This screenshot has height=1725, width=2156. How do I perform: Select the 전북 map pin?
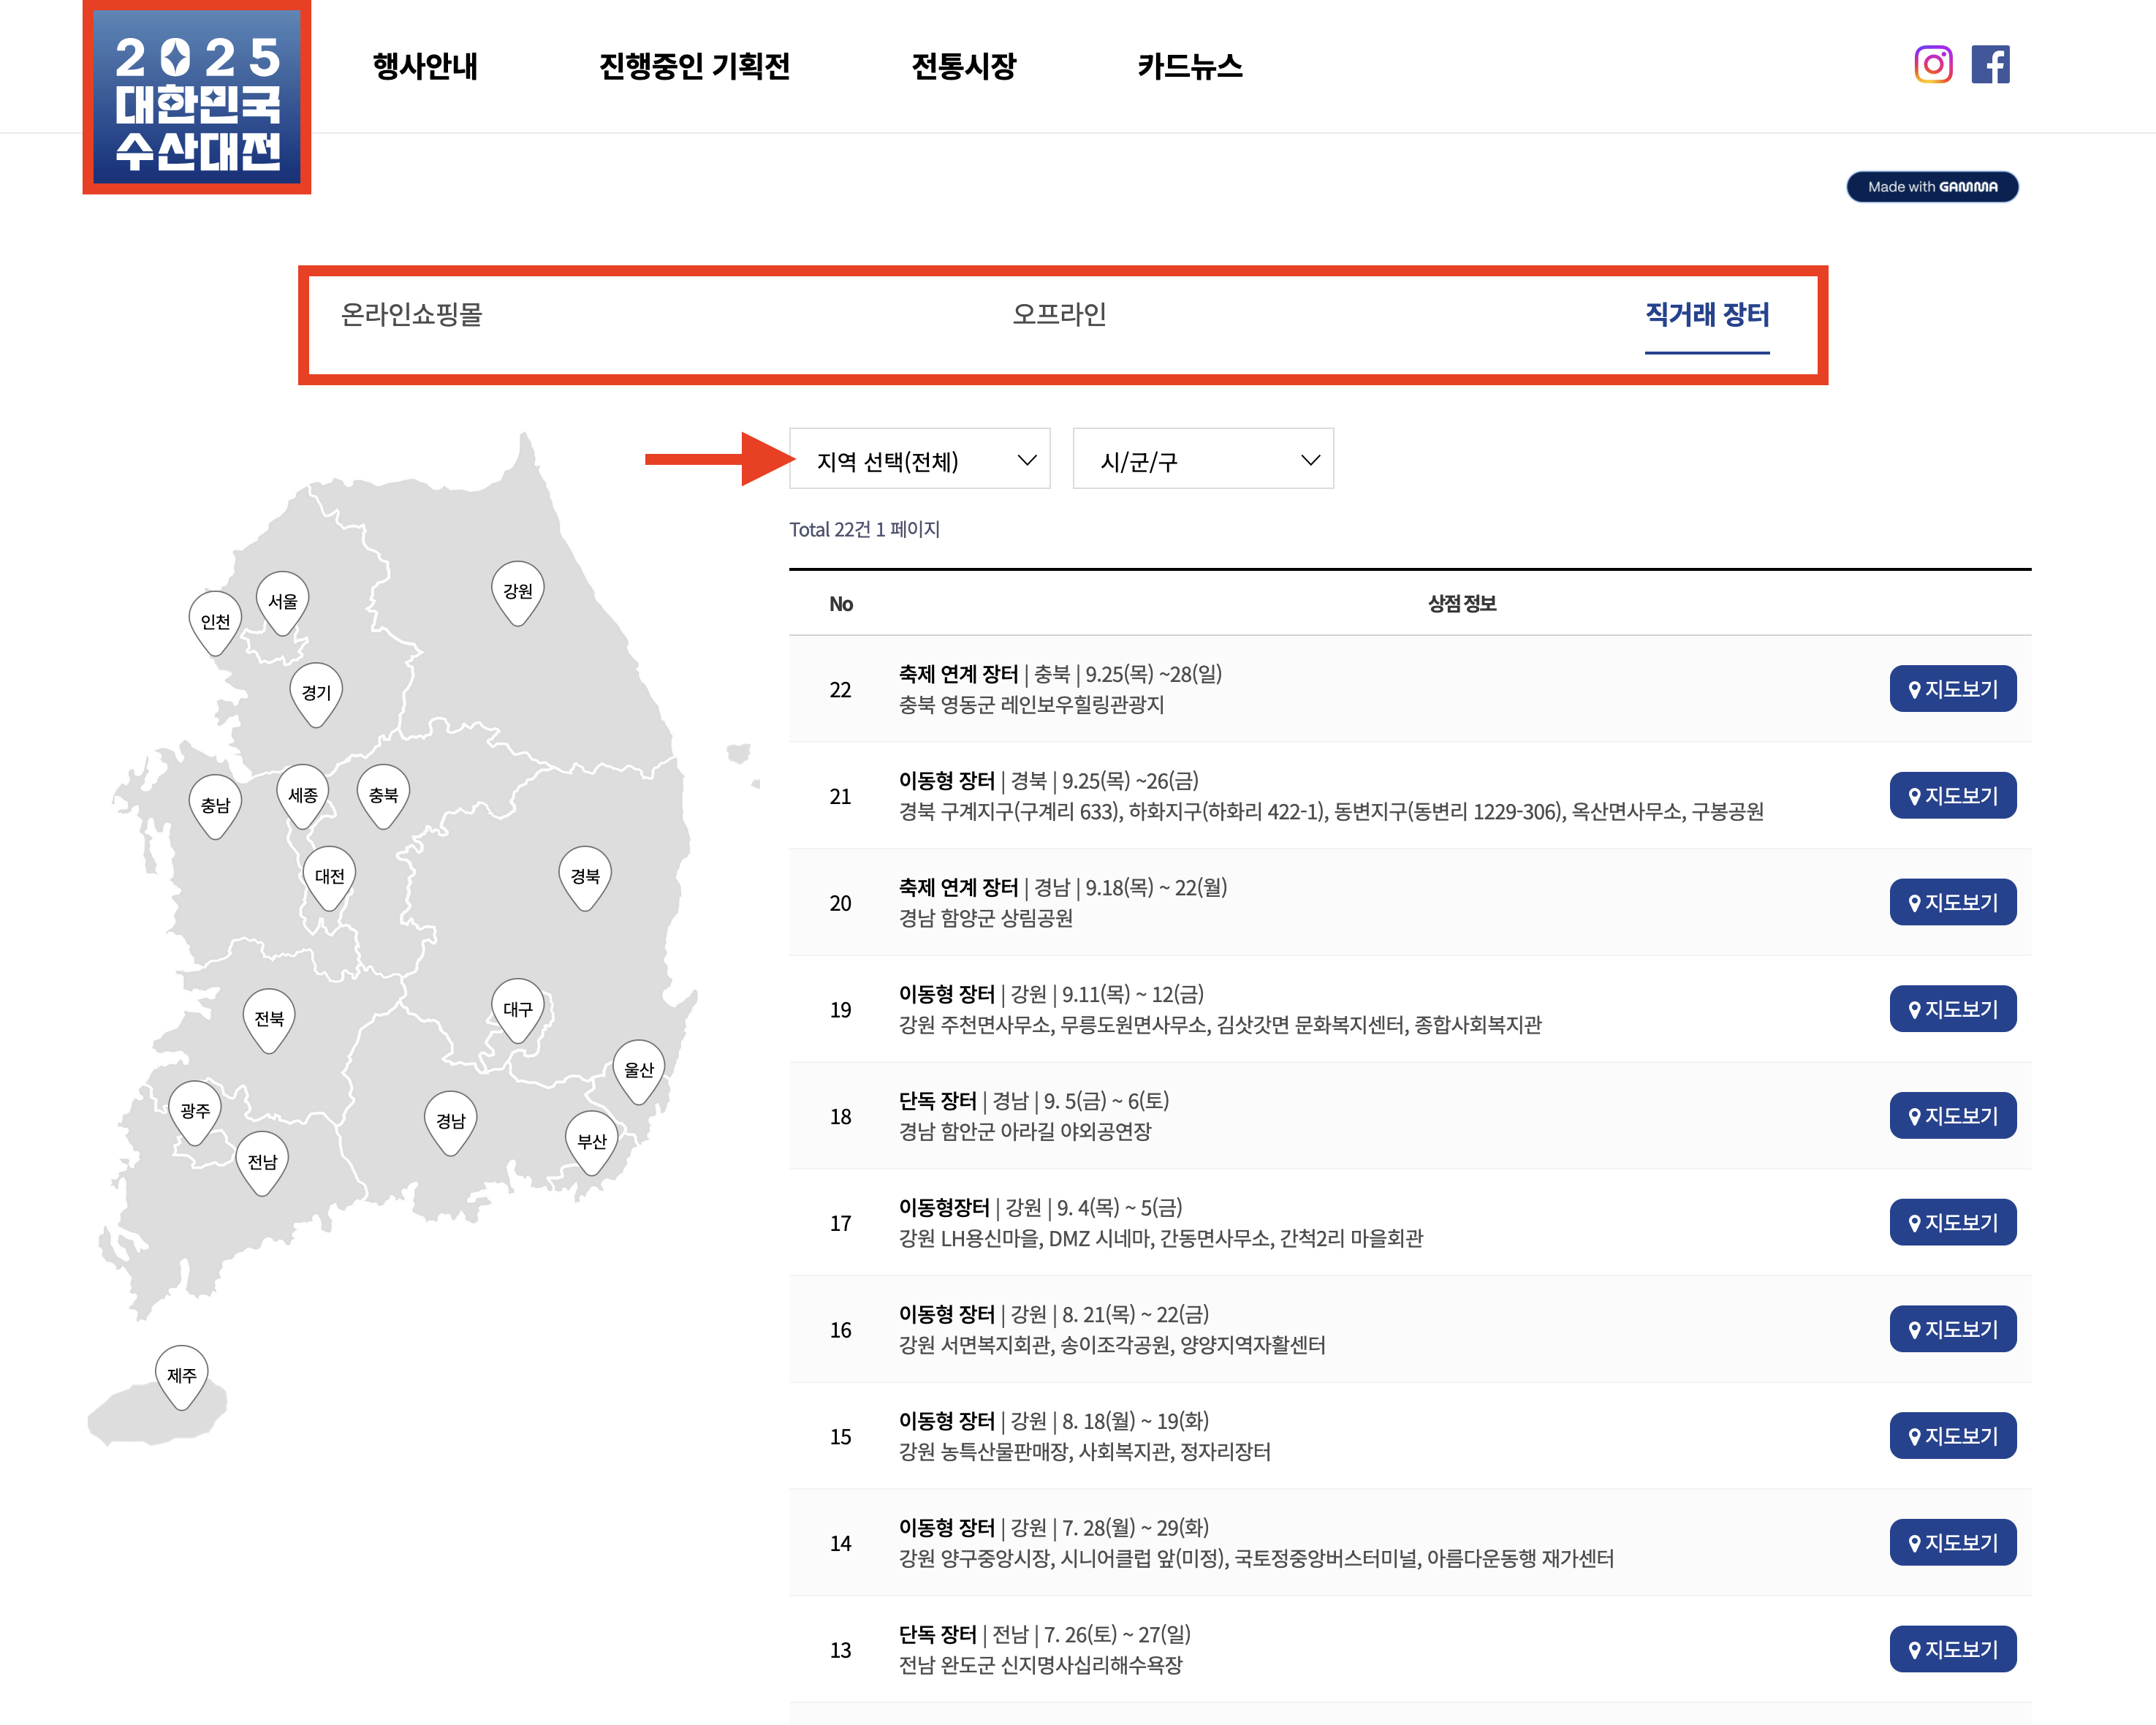[268, 1018]
